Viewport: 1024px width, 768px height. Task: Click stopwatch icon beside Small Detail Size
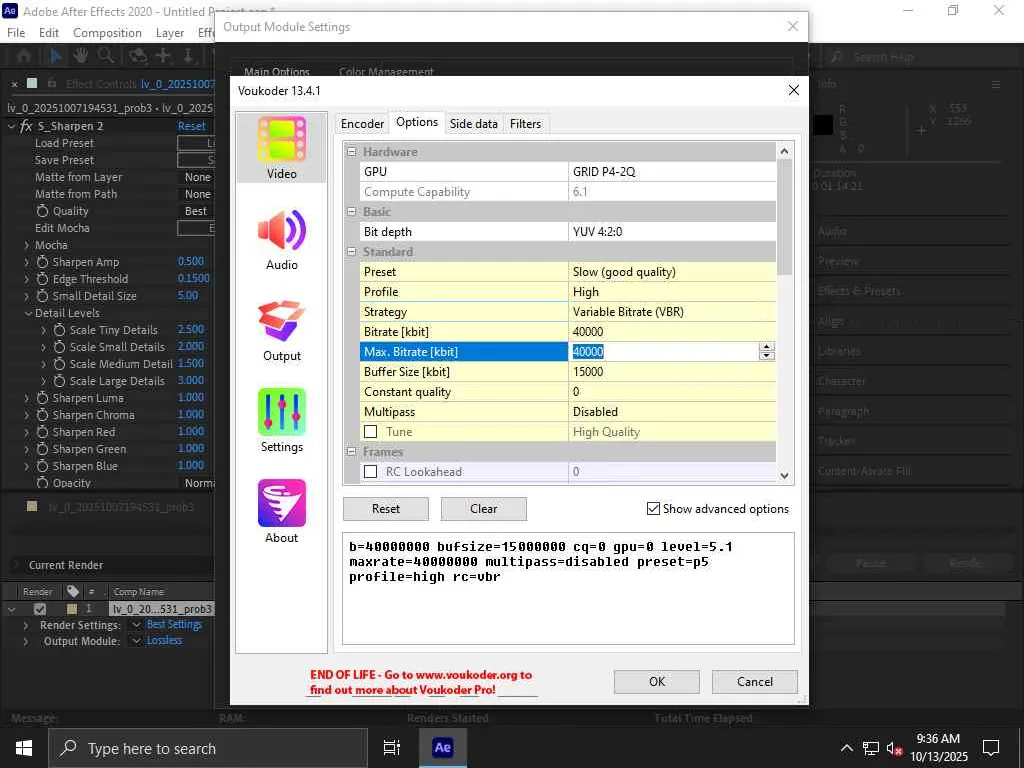click(42, 296)
